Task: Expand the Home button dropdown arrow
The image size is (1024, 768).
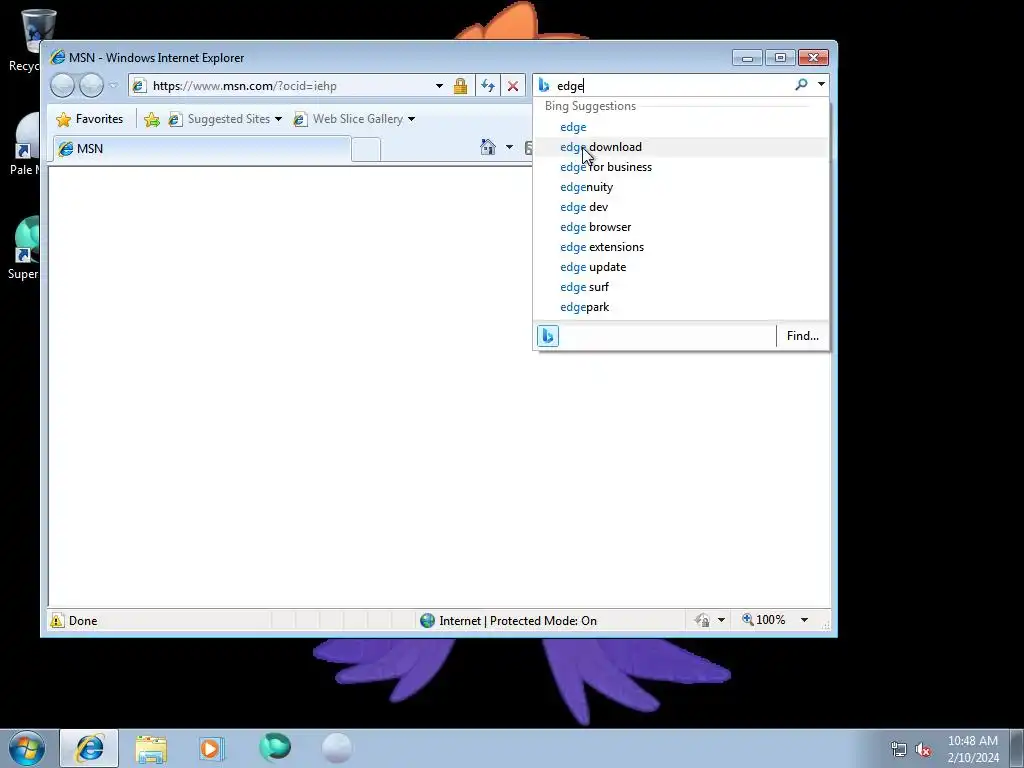Action: 509,147
